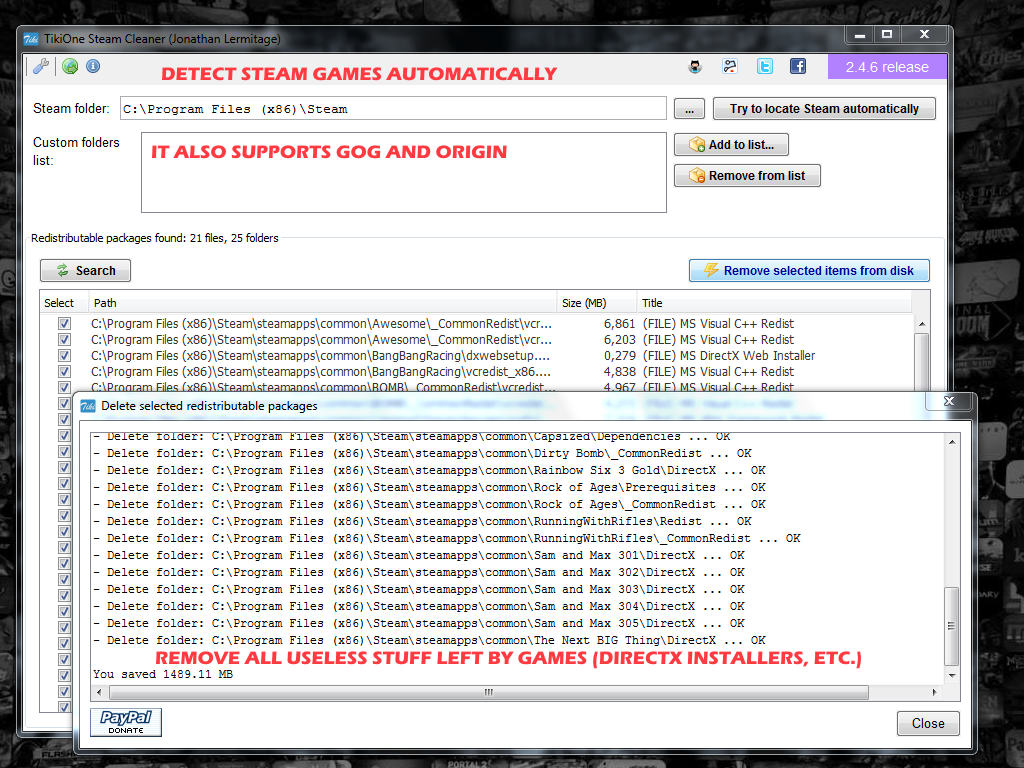Click the TikiOne title bar app icon
The height and width of the screenshot is (768, 1024).
tap(31, 39)
